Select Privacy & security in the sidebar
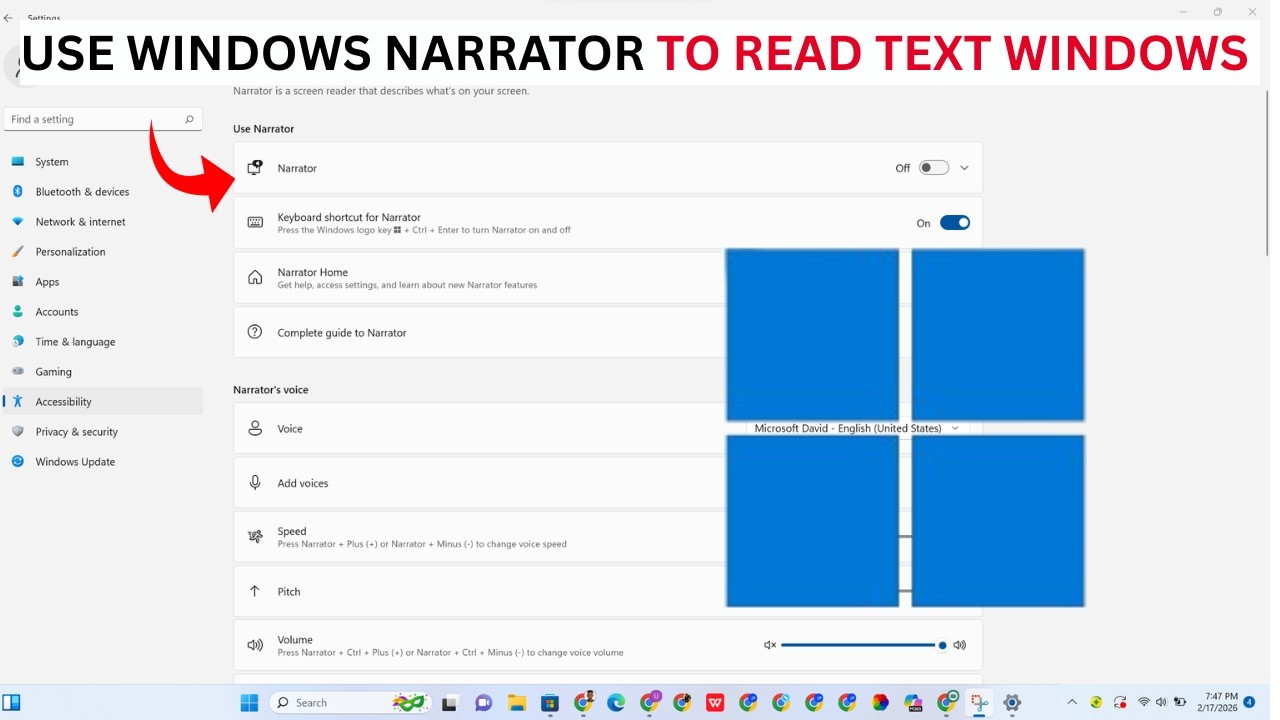Viewport: 1280px width, 720px height. 104,431
